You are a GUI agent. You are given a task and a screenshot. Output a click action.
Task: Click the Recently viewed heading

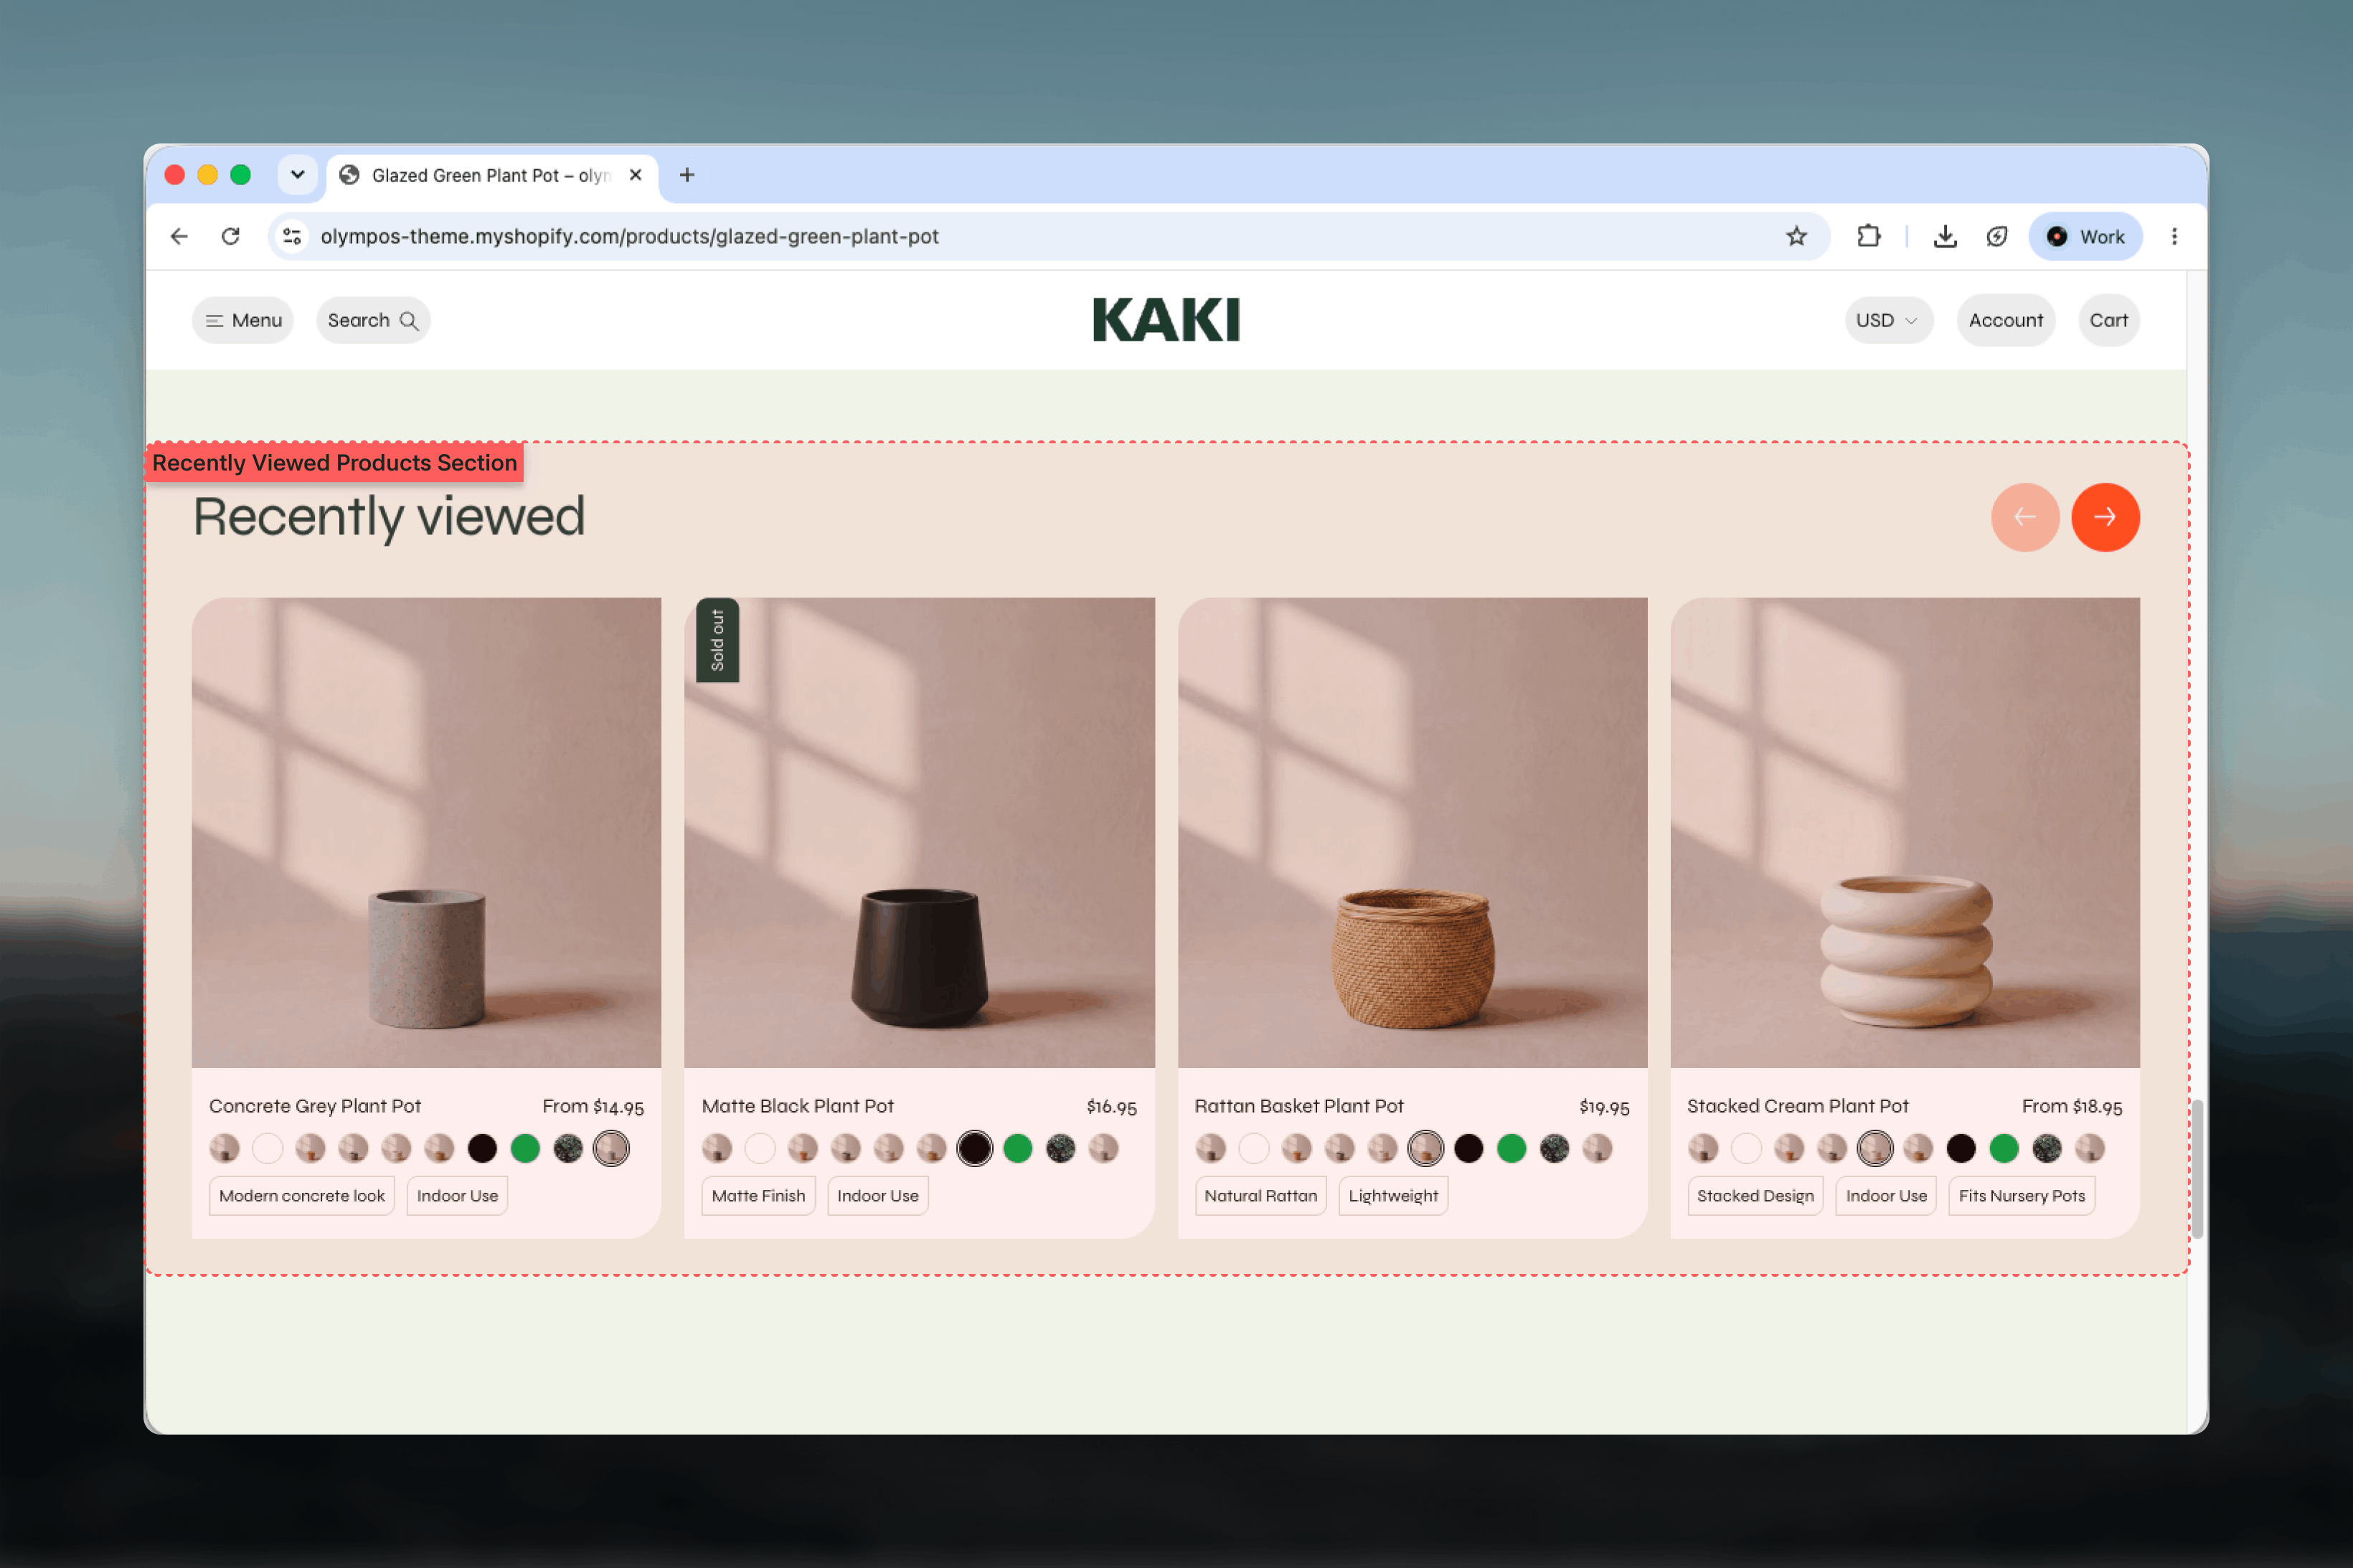click(389, 517)
